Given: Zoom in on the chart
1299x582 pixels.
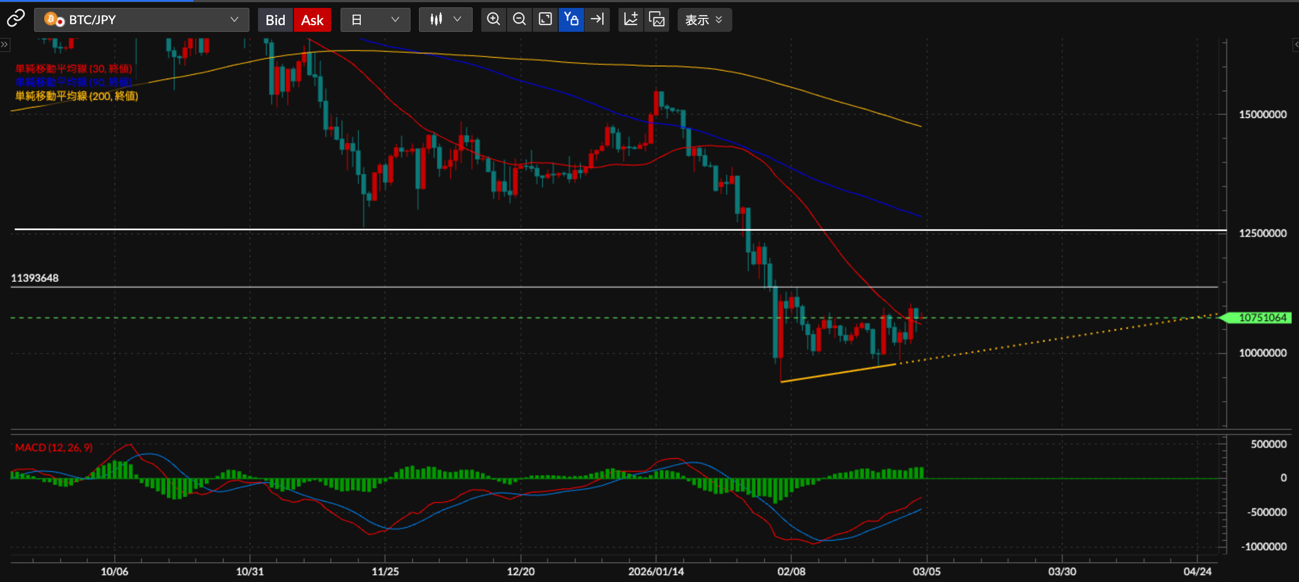Looking at the screenshot, I should [x=493, y=19].
